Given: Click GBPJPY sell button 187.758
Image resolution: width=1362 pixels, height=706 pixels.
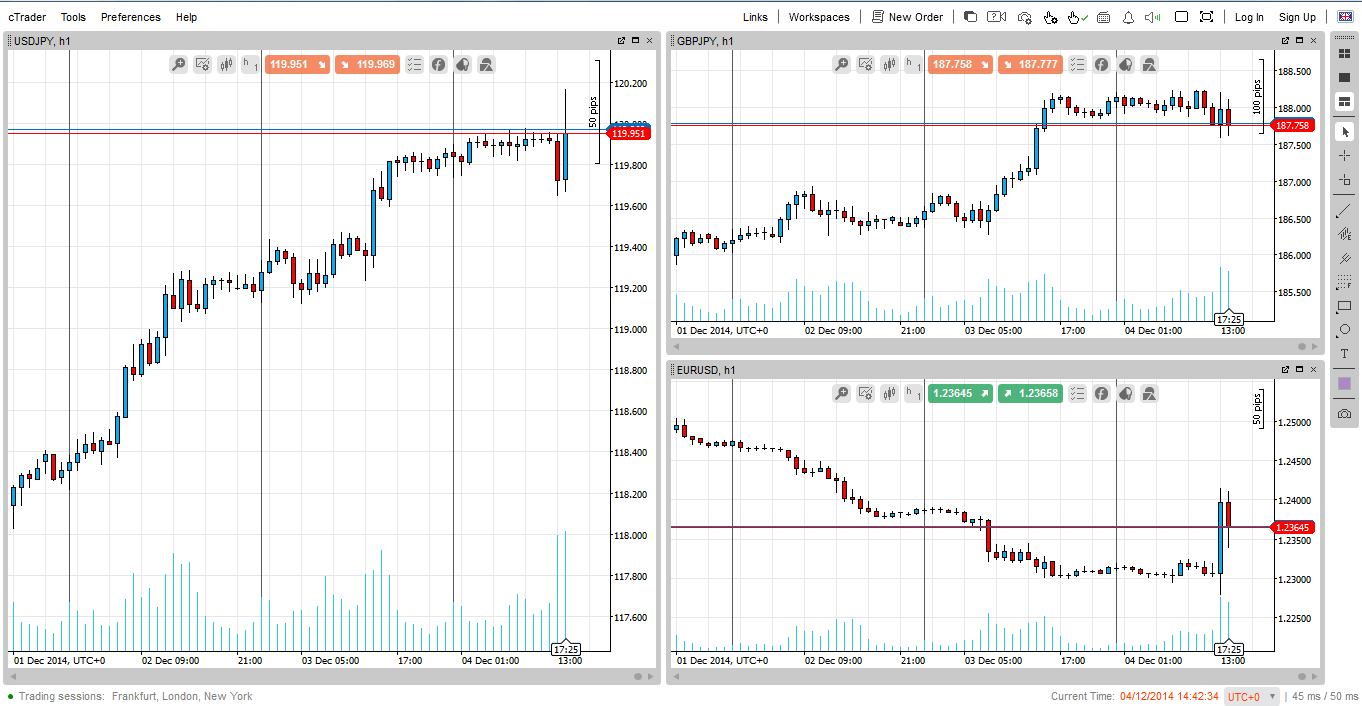Looking at the screenshot, I should 961,64.
